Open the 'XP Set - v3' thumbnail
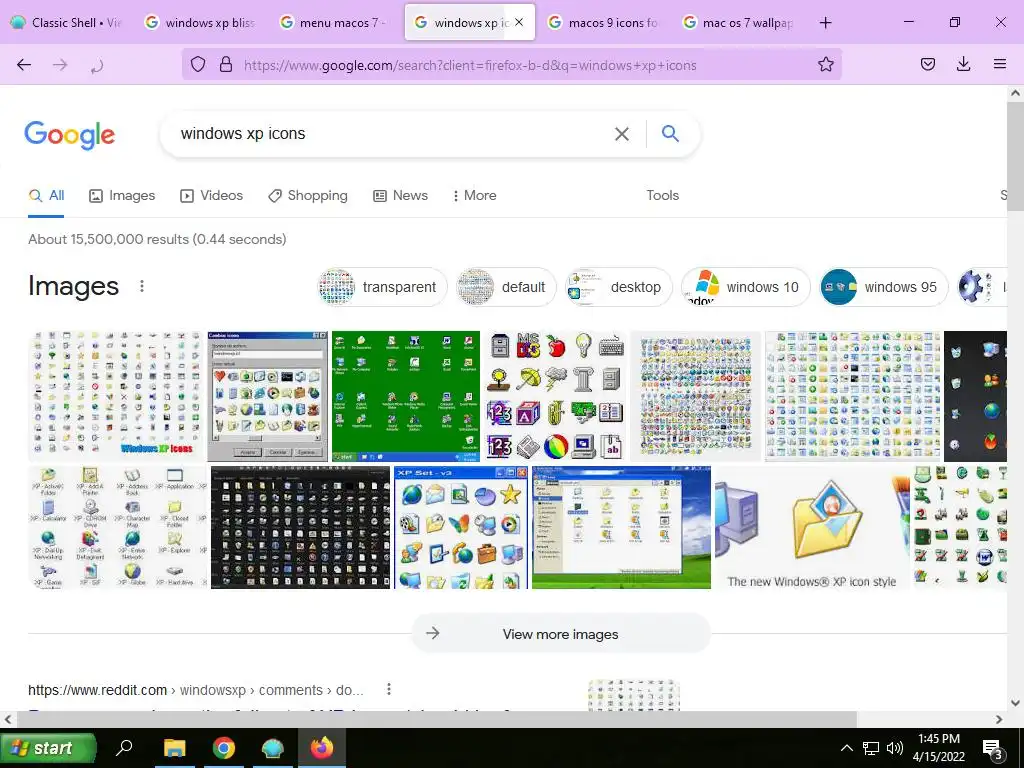 tap(460, 527)
